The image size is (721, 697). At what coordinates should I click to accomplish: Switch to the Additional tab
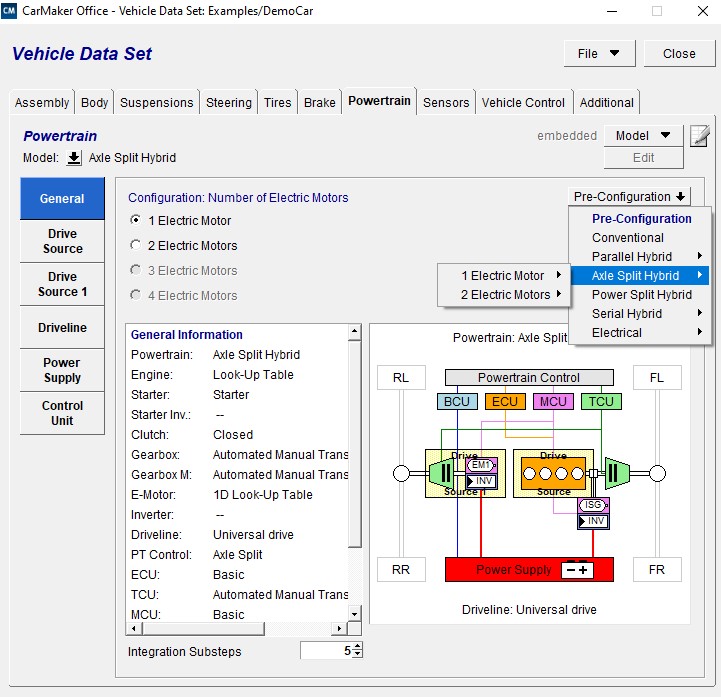(x=606, y=102)
